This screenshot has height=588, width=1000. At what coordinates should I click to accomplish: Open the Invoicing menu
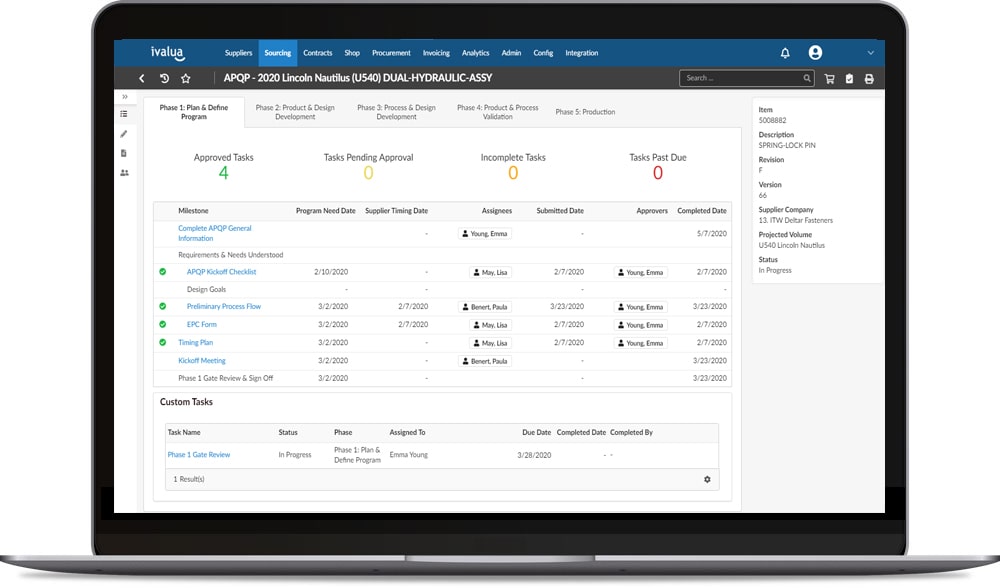(436, 53)
